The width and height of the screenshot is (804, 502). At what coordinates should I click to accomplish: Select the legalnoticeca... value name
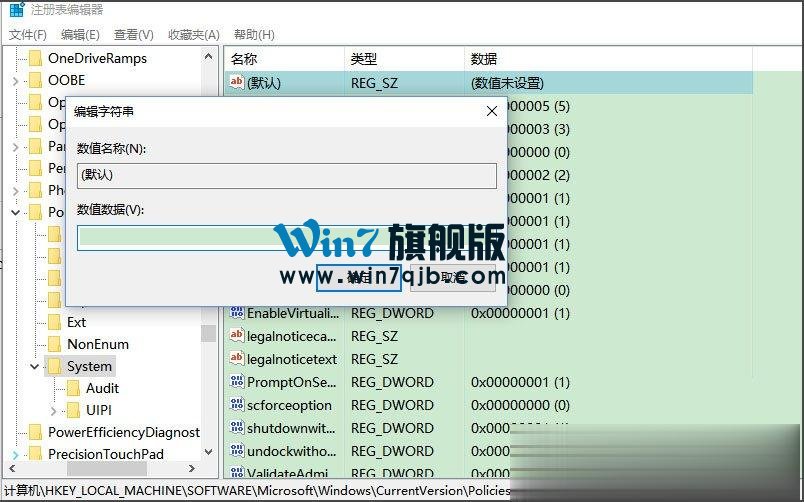292,336
